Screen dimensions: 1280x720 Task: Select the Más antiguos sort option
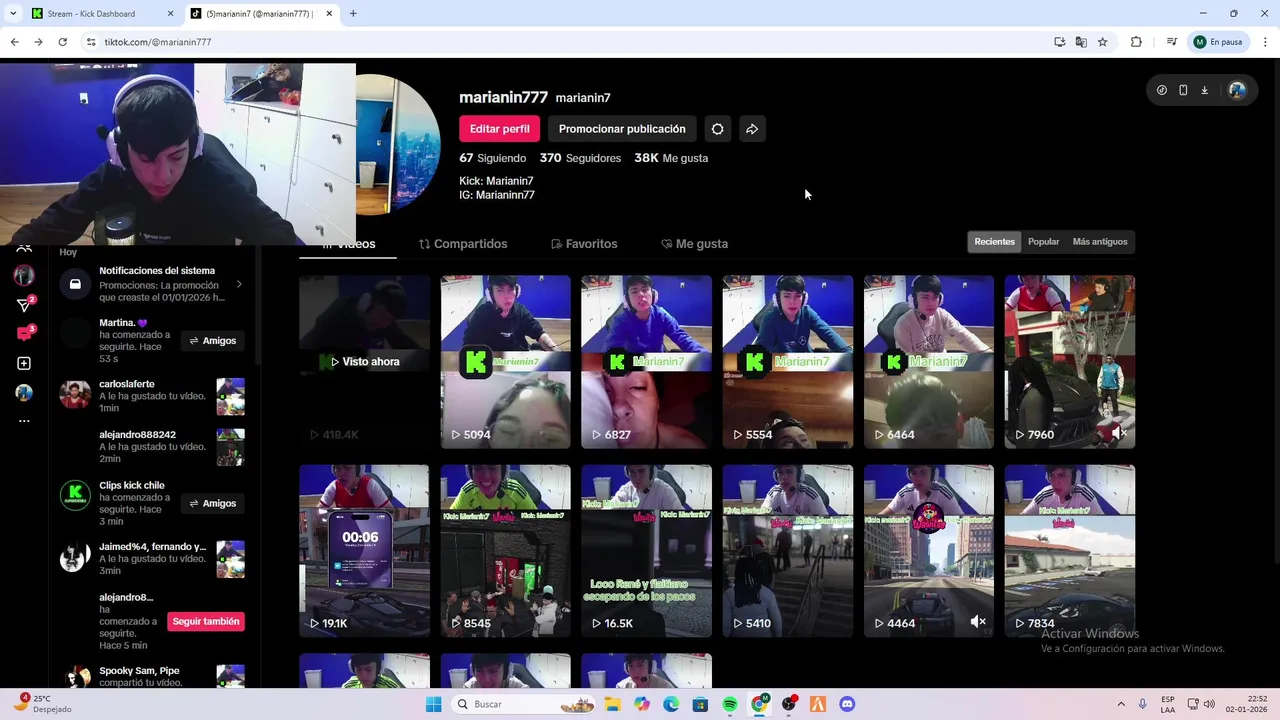1100,242
